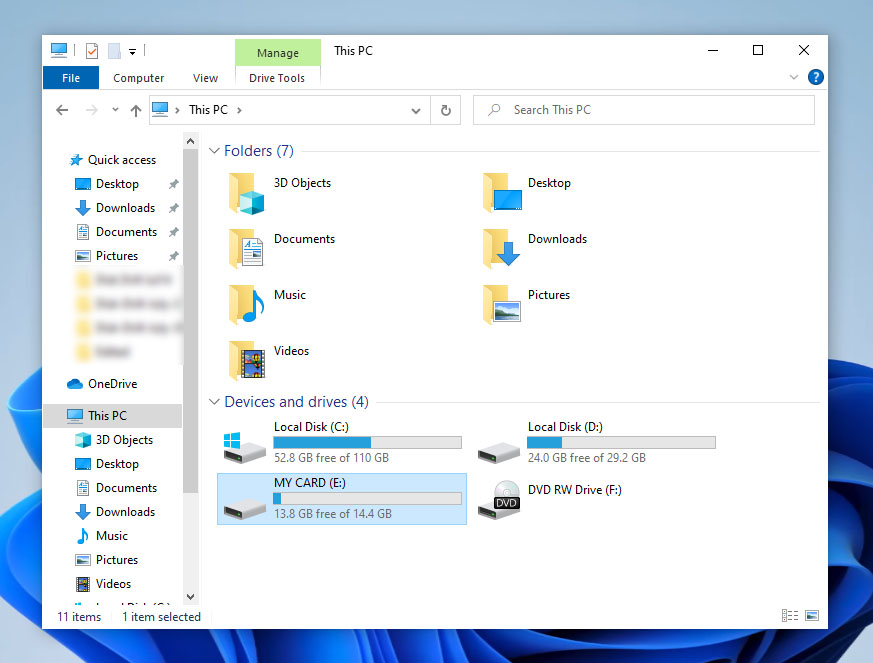Open the Music folder icon
The height and width of the screenshot is (663, 873).
(243, 305)
